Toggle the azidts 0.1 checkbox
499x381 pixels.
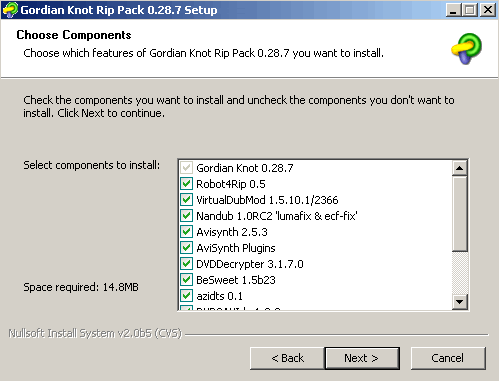[186, 296]
